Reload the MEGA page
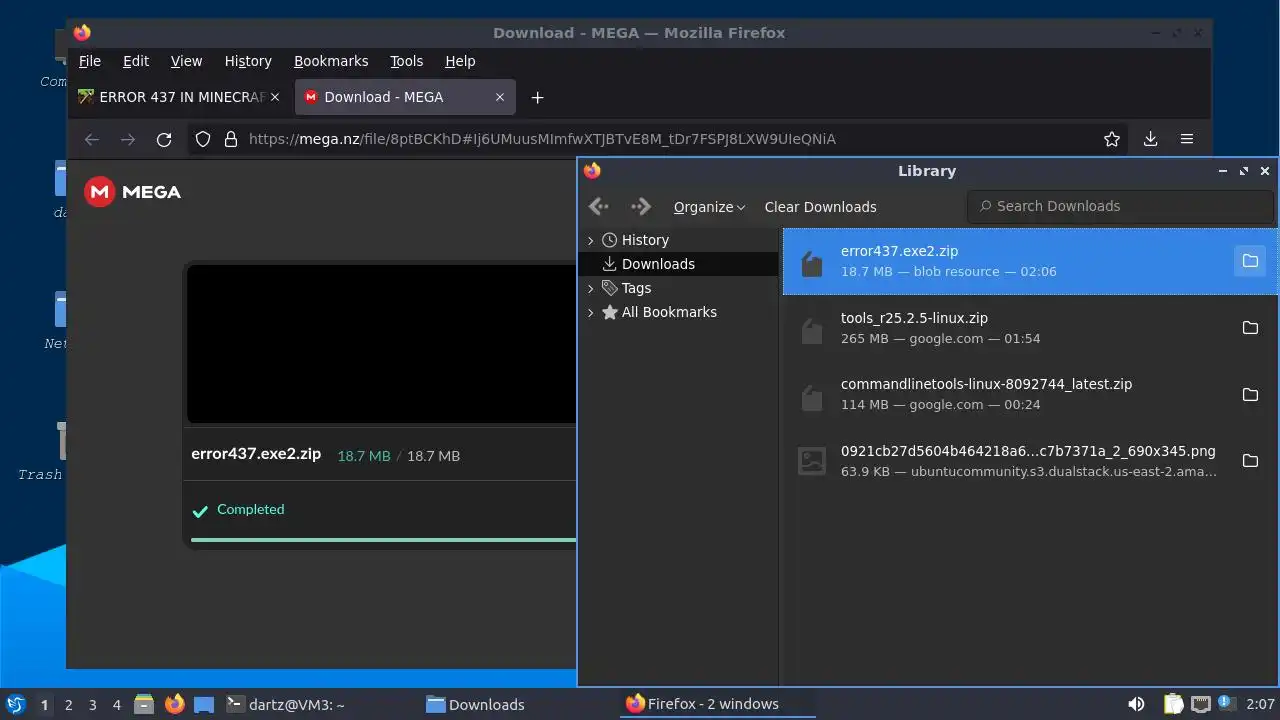 164,139
